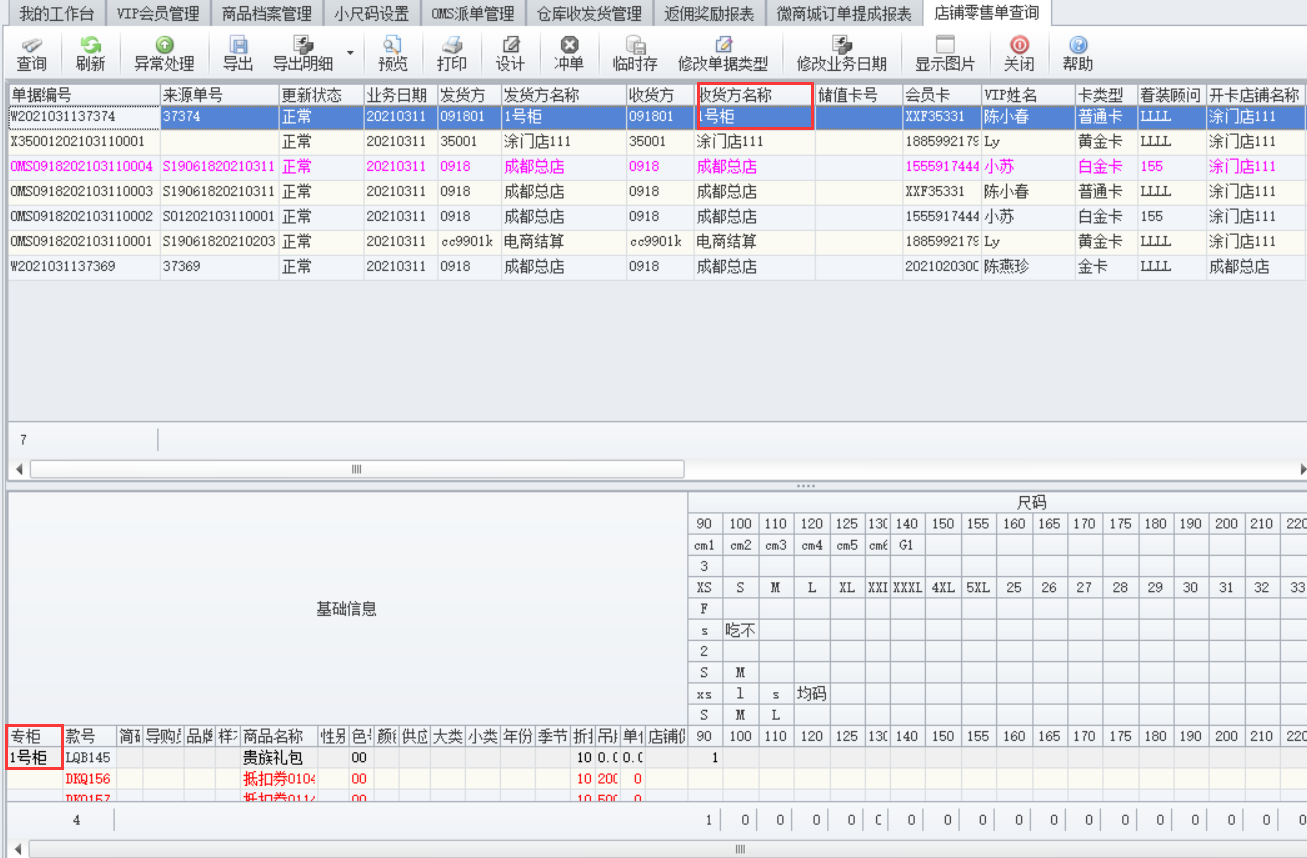The width and height of the screenshot is (1307, 858).
Task: Sort by 单据编号 column header
Action: tap(84, 95)
